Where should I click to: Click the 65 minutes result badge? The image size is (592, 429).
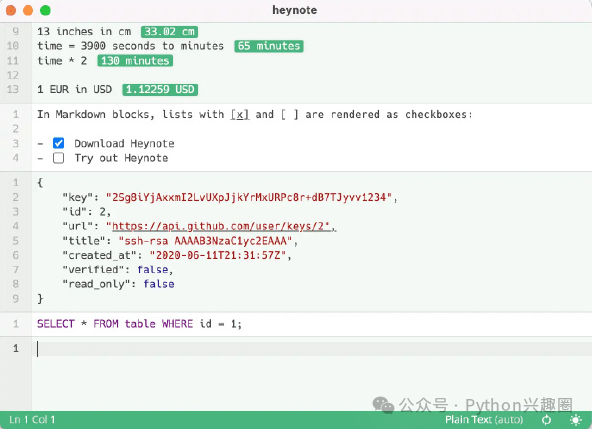tap(269, 46)
